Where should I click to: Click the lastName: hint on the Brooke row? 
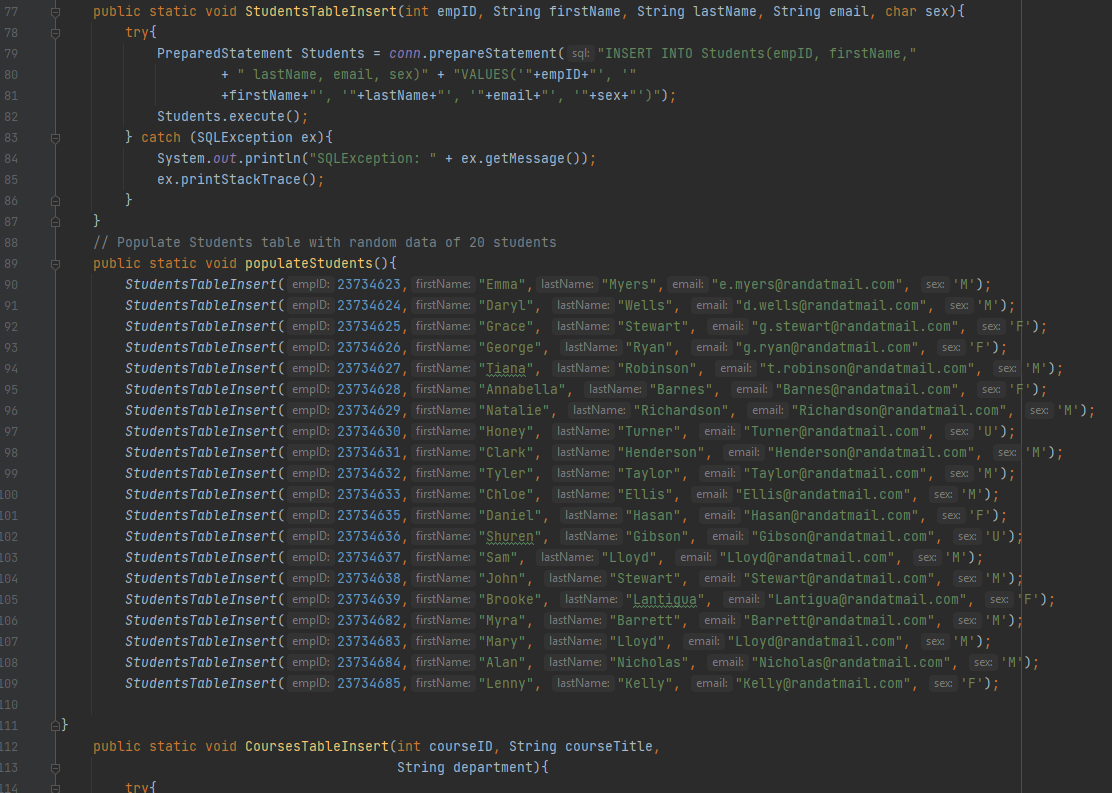(x=591, y=599)
